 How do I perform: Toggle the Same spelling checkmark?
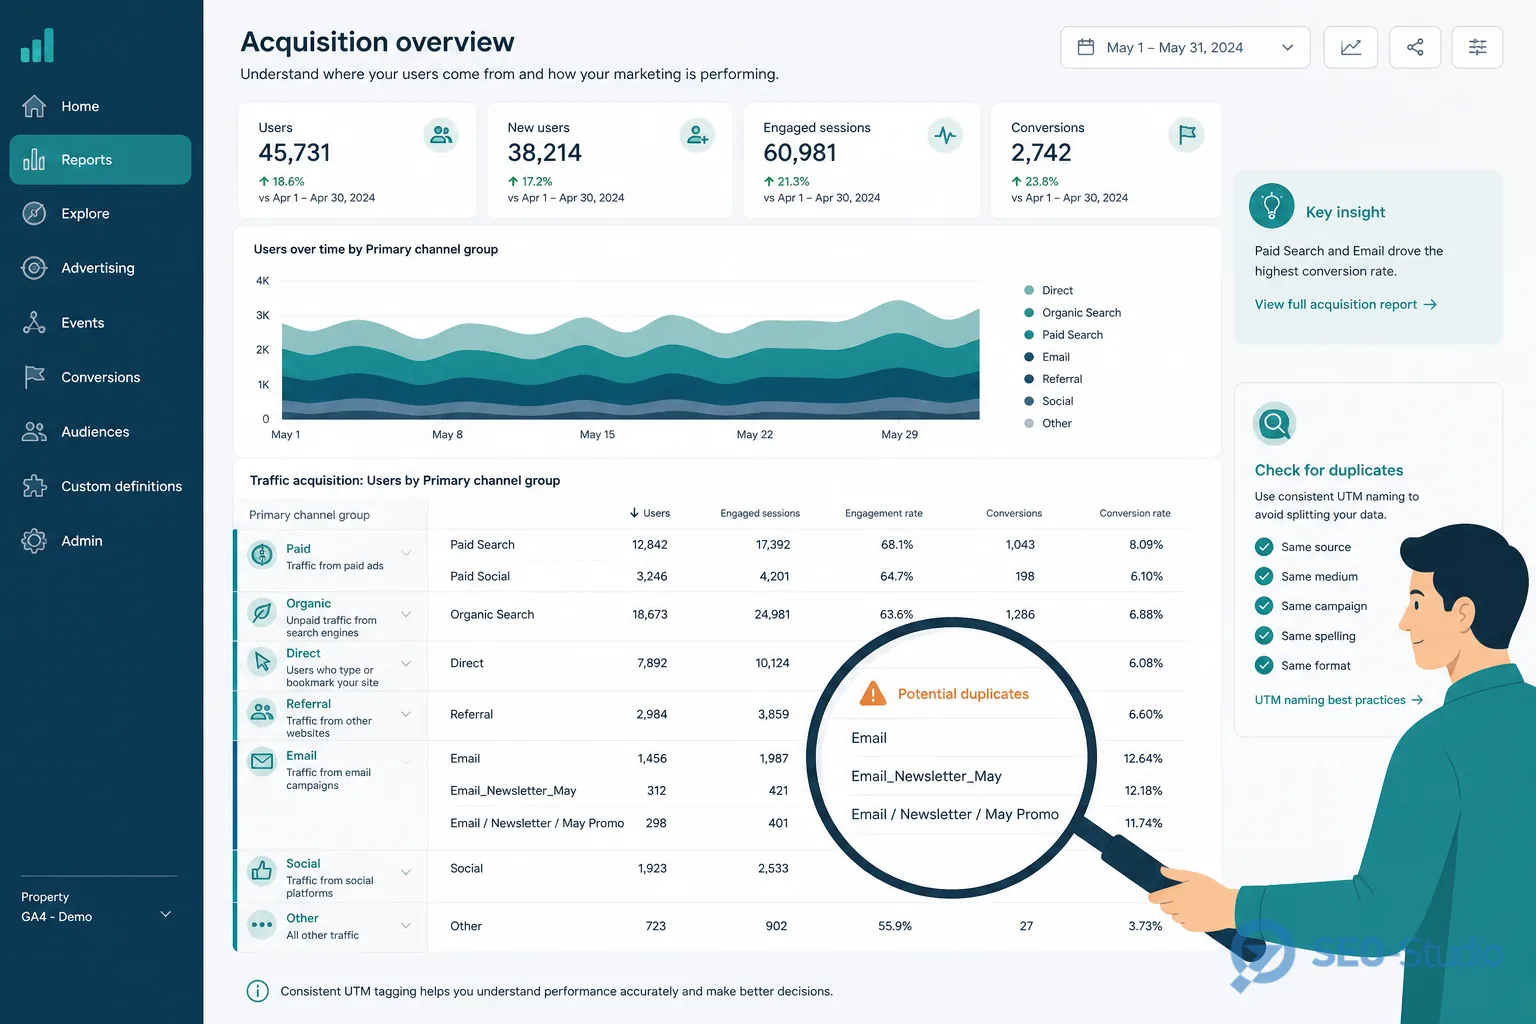1264,635
